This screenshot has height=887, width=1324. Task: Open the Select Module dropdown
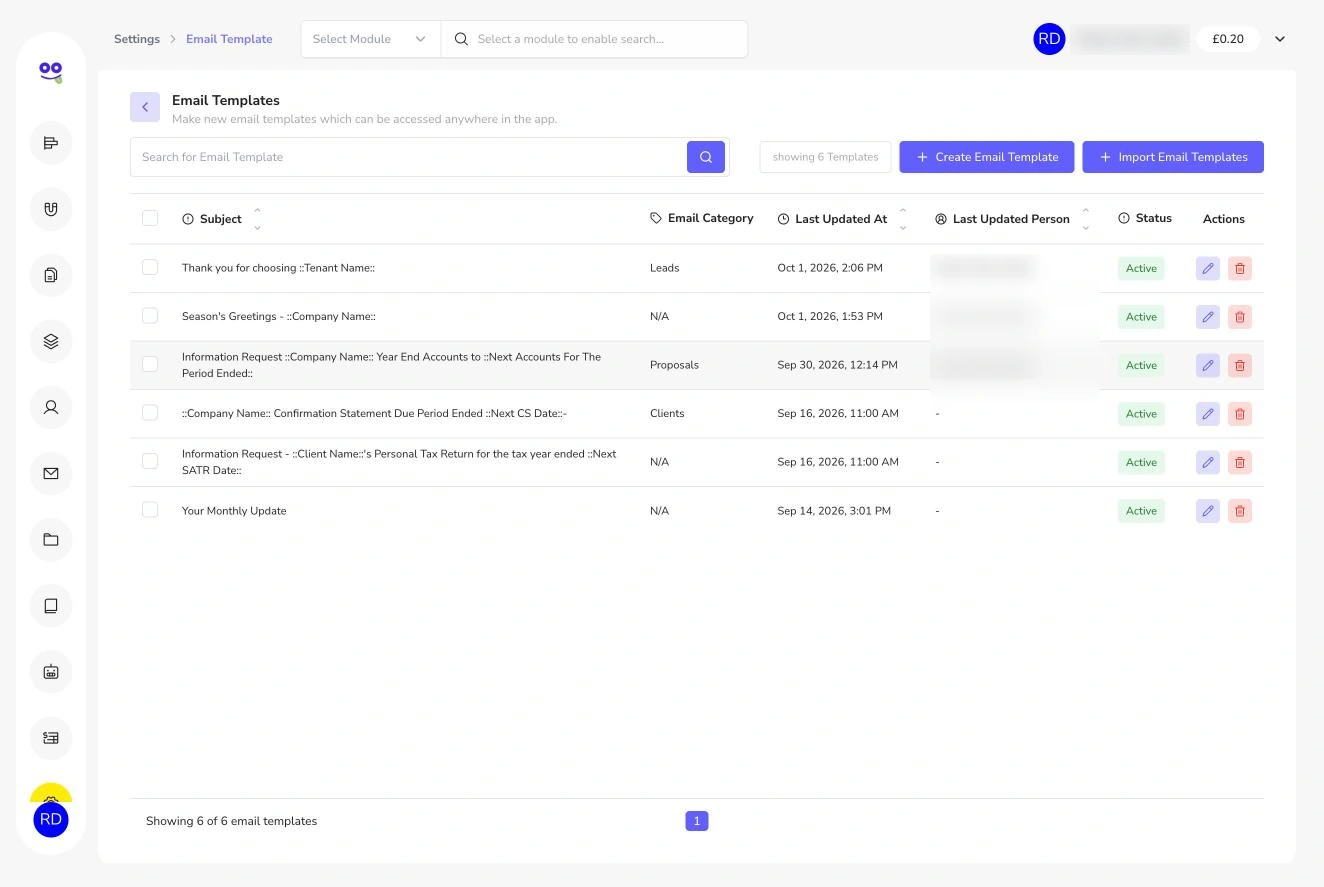point(370,39)
